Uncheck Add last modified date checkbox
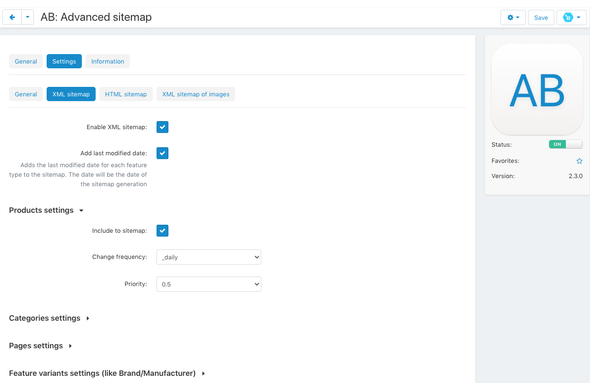This screenshot has width=590, height=391. pos(162,153)
